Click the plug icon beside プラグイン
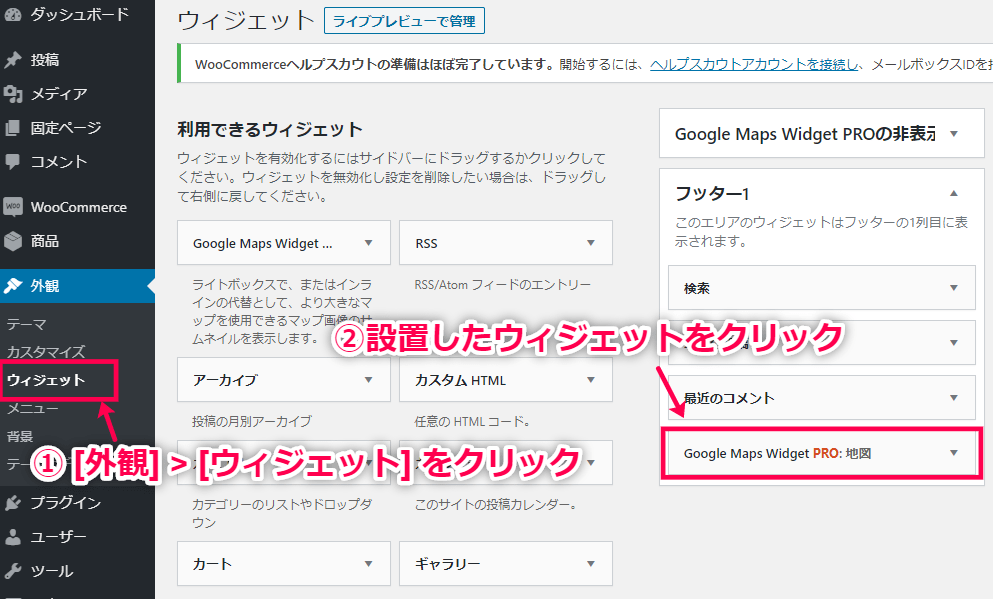The image size is (993, 599). coord(13,503)
